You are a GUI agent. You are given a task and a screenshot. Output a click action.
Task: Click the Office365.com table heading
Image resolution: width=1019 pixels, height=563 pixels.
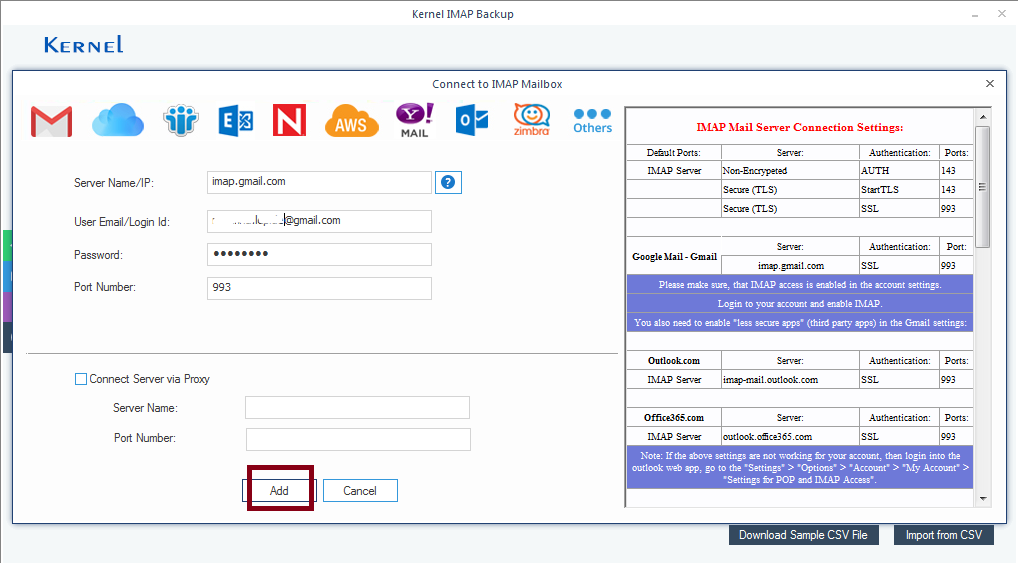tap(674, 417)
